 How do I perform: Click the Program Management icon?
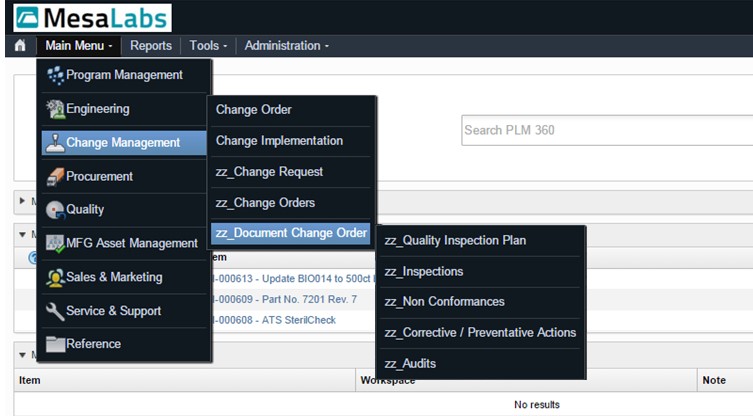tap(55, 75)
